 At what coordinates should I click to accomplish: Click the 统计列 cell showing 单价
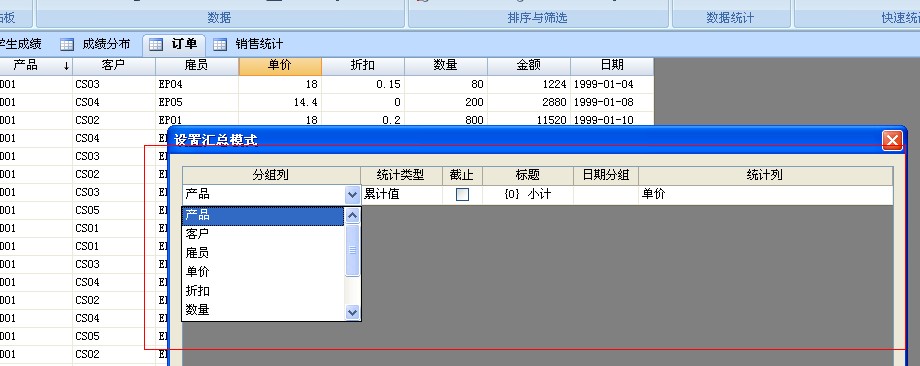click(766, 194)
